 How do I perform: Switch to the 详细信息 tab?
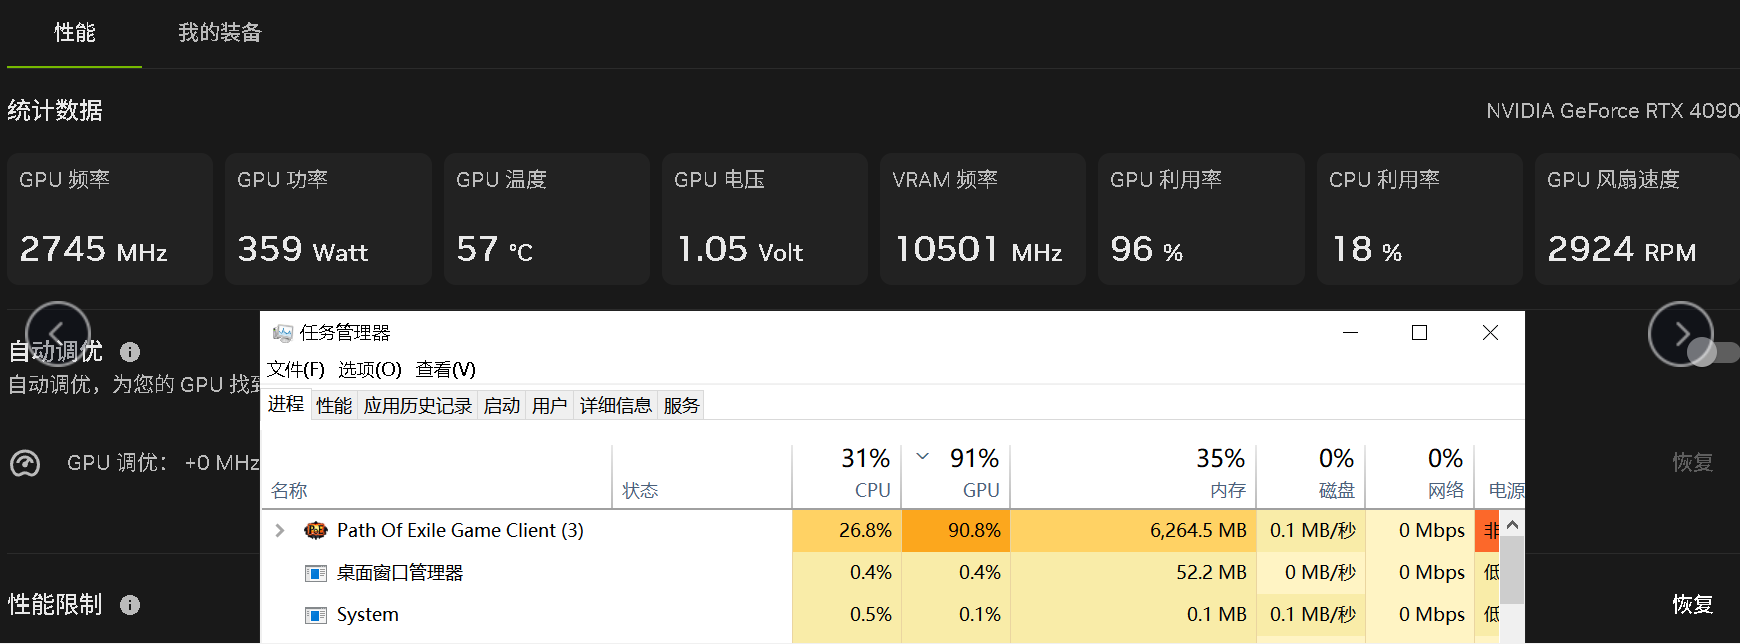click(616, 405)
